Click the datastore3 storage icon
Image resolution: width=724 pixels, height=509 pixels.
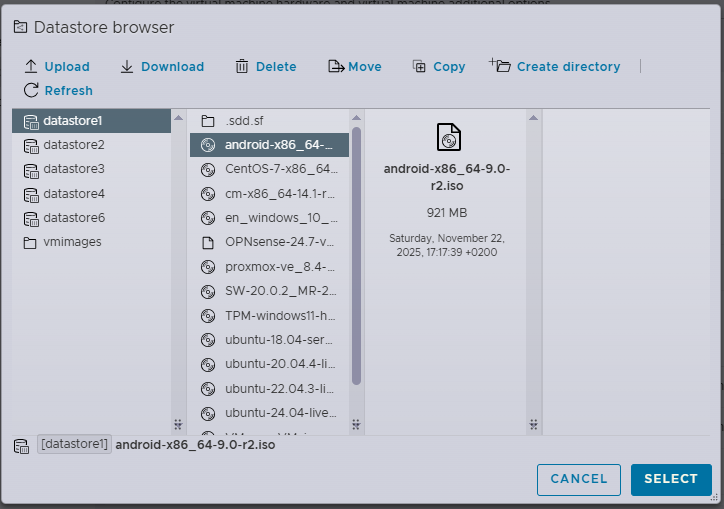tap(31, 170)
